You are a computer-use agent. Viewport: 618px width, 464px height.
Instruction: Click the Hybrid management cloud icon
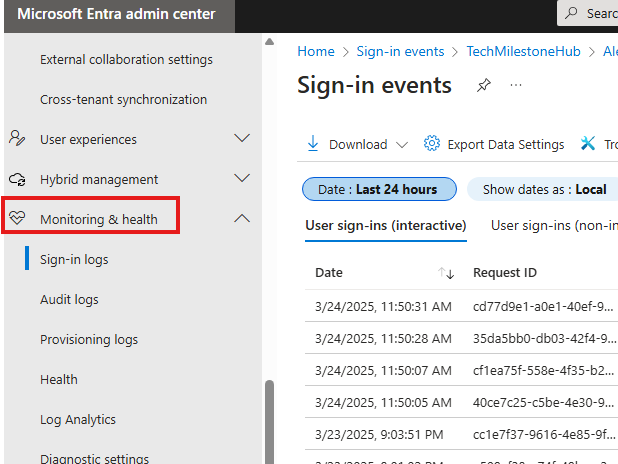[17, 179]
